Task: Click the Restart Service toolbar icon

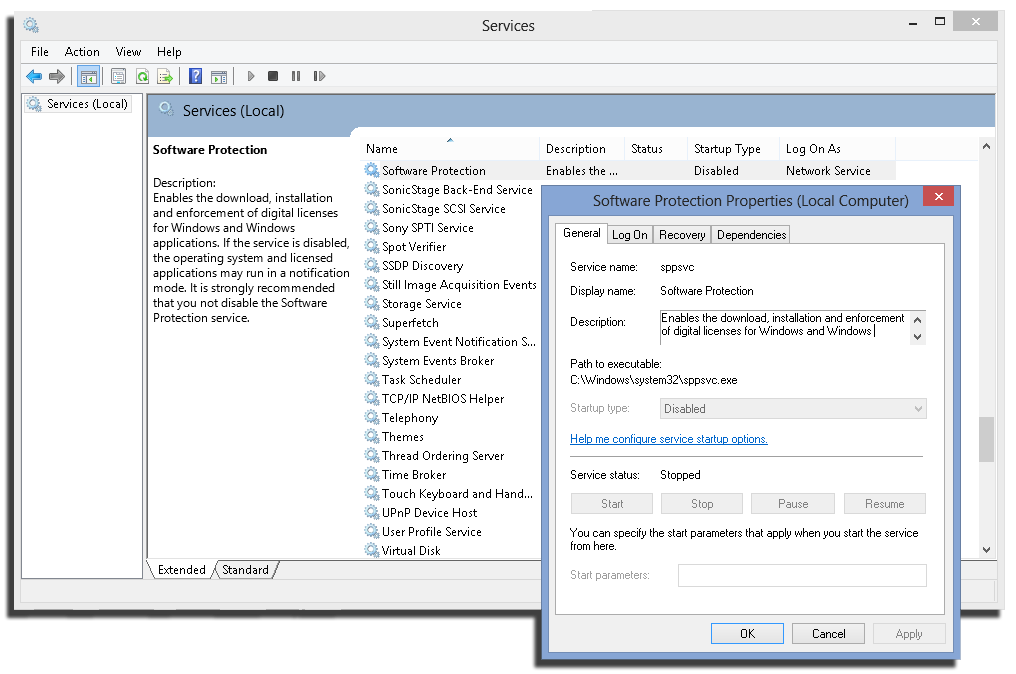Action: click(319, 76)
